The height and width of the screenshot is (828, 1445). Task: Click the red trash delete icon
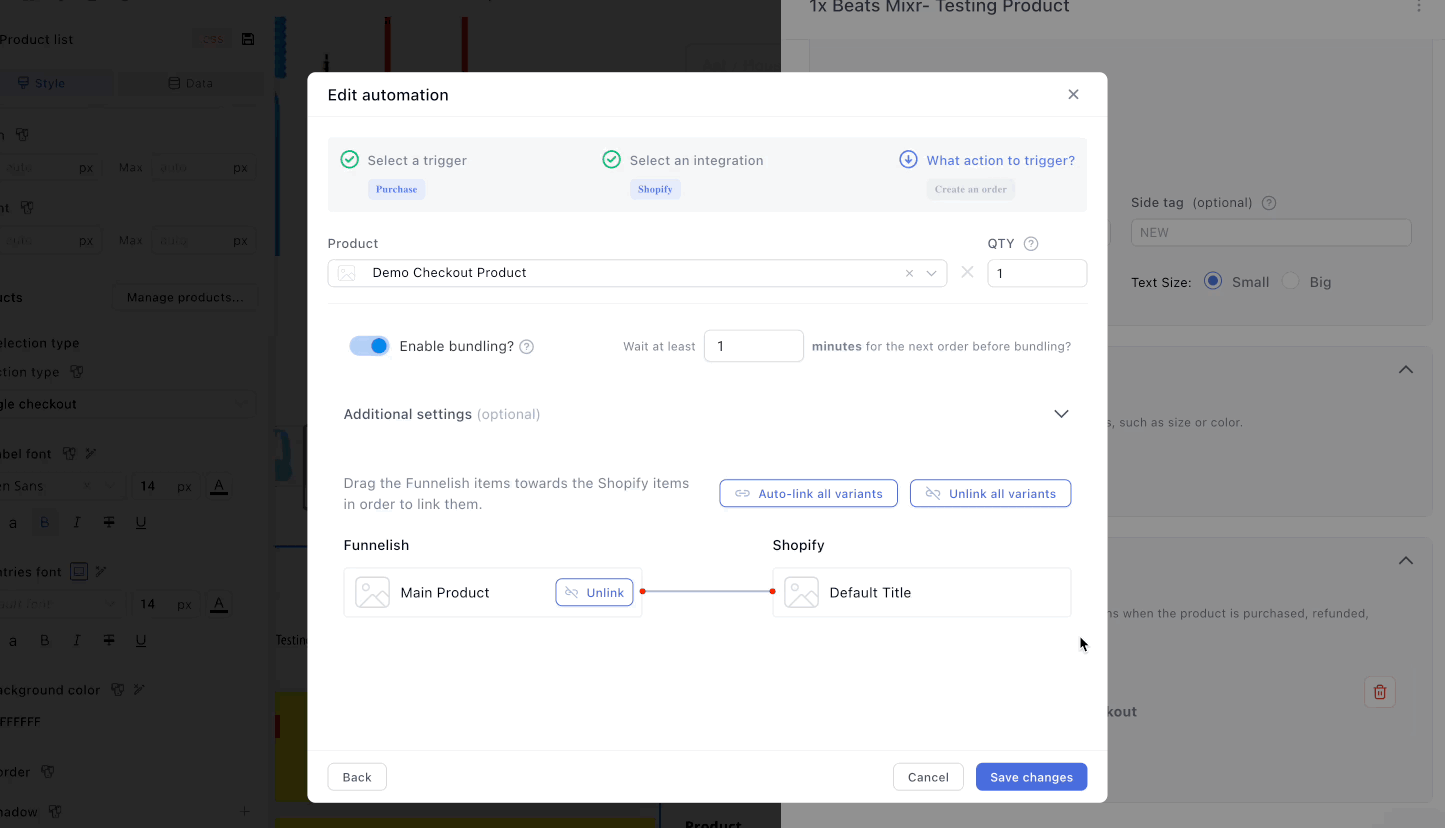[x=1380, y=692]
